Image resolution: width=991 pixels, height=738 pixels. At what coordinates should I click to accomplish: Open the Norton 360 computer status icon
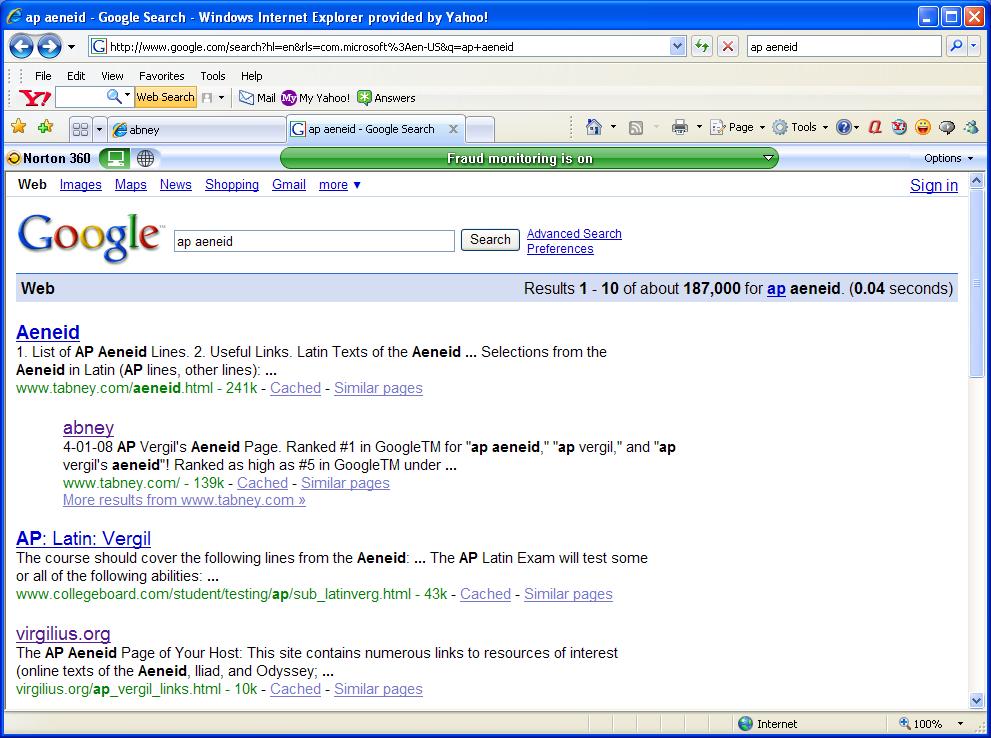point(115,158)
